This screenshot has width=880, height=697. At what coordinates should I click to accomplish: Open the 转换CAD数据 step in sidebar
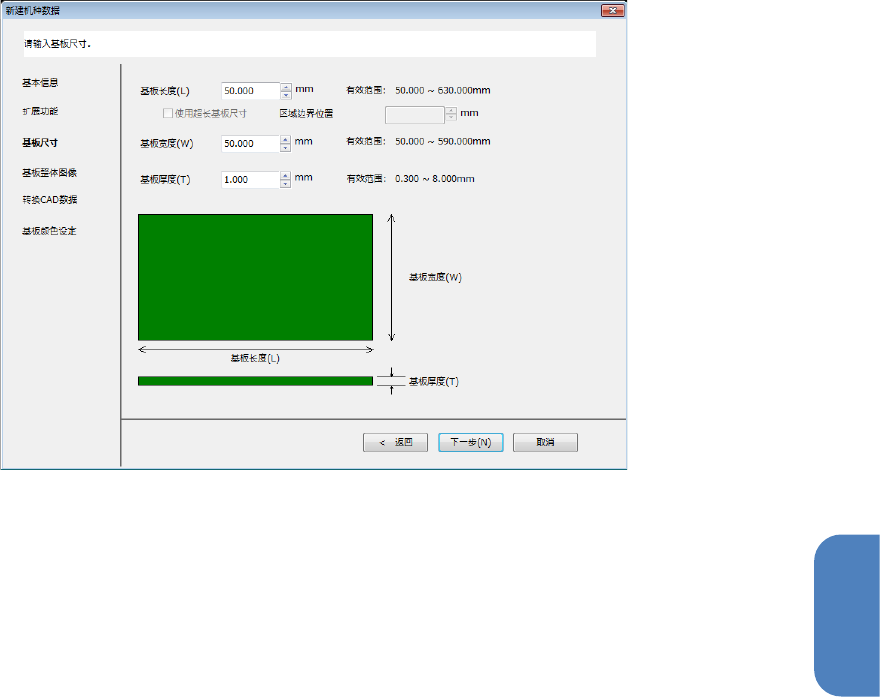point(49,200)
